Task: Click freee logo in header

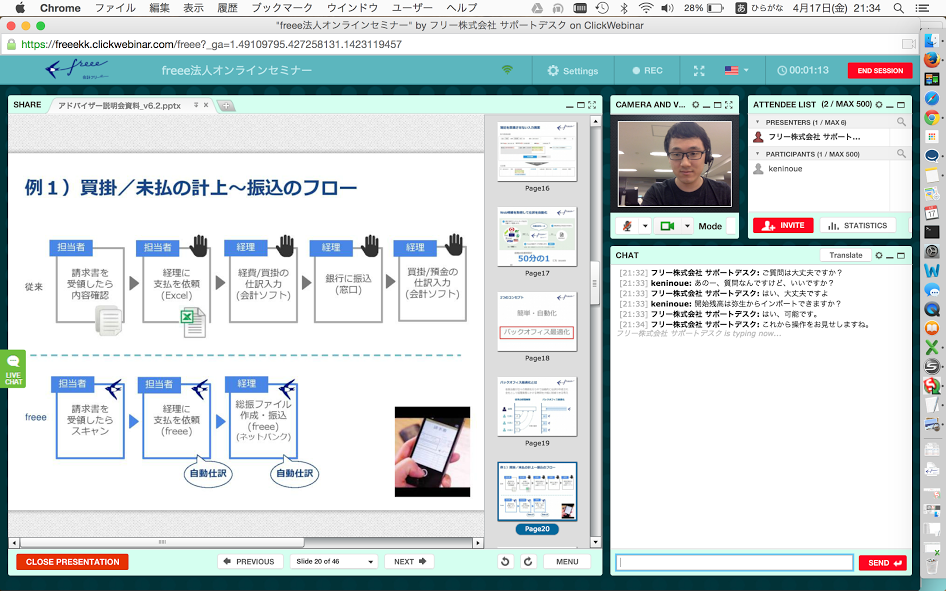Action: [x=77, y=70]
